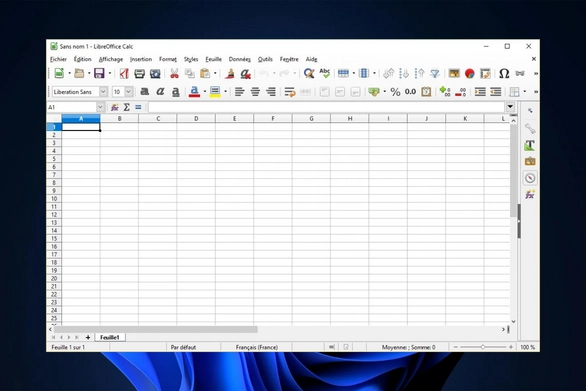
Task: Open the Édition menu
Action: [83, 59]
